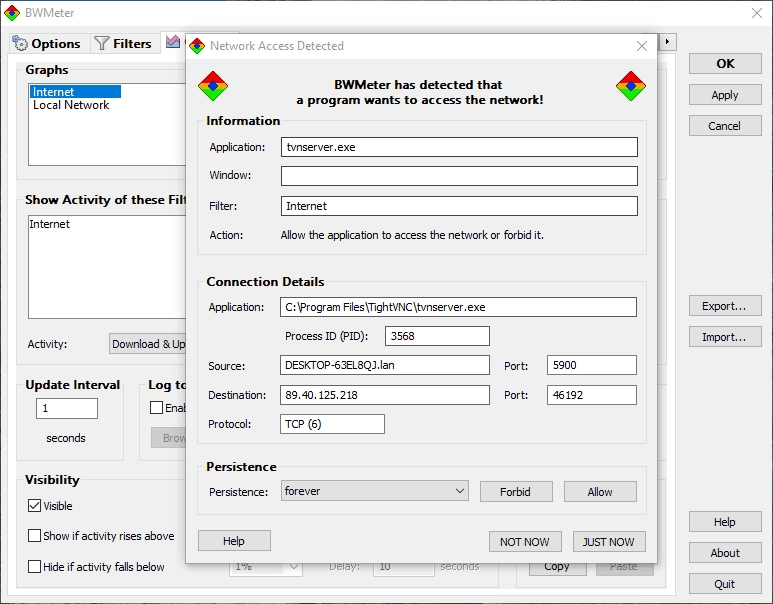Click the empty Window field
Viewport: 773px width, 604px height.
point(459,176)
